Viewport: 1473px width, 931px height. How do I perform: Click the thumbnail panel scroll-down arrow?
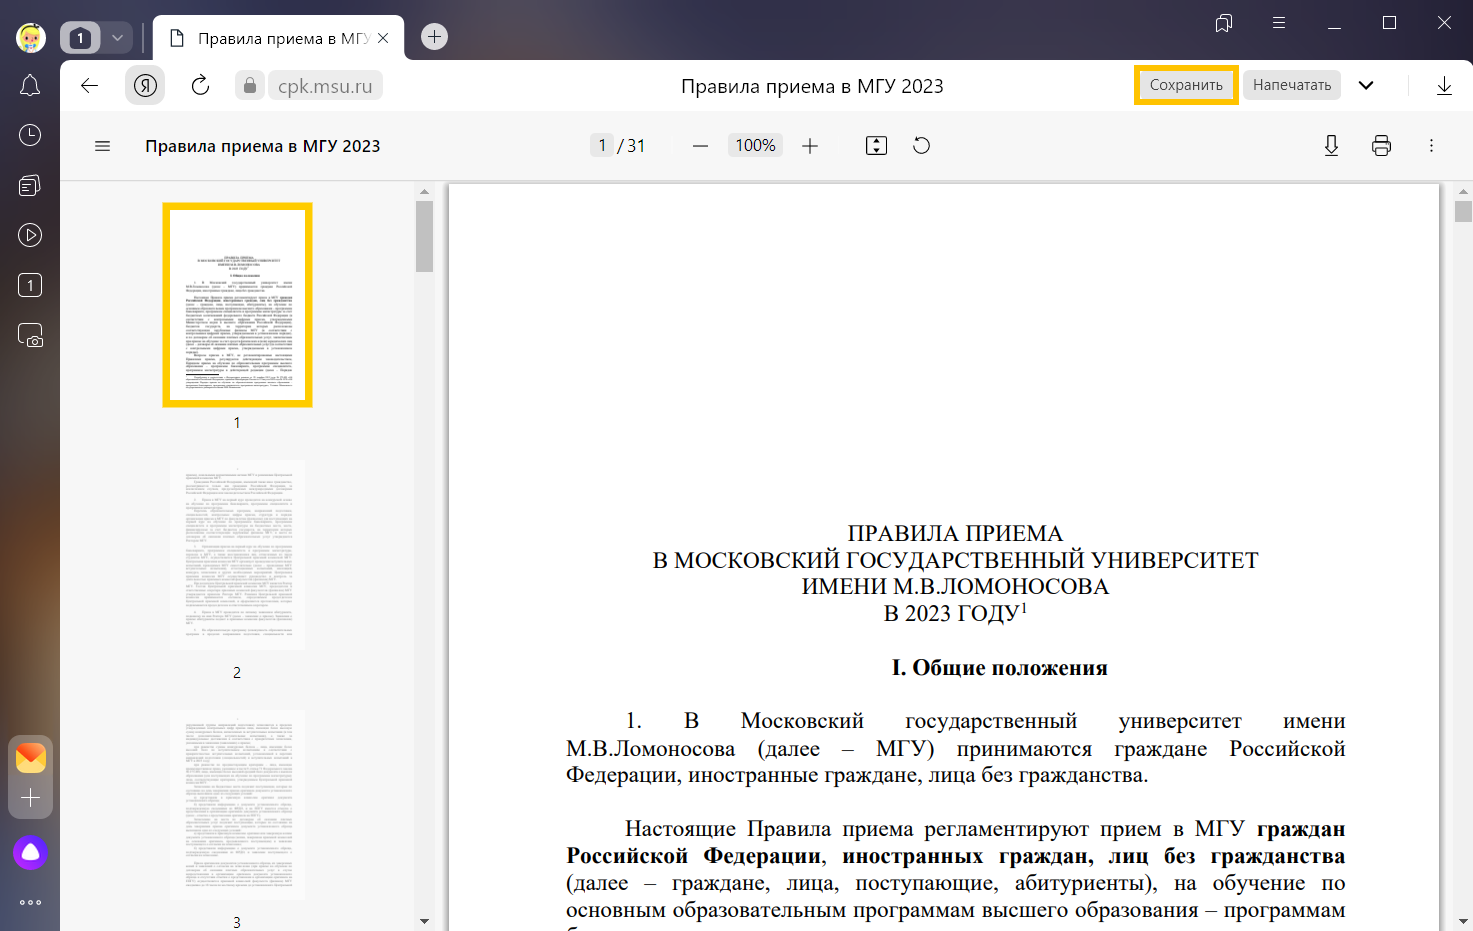pyautogui.click(x=424, y=921)
